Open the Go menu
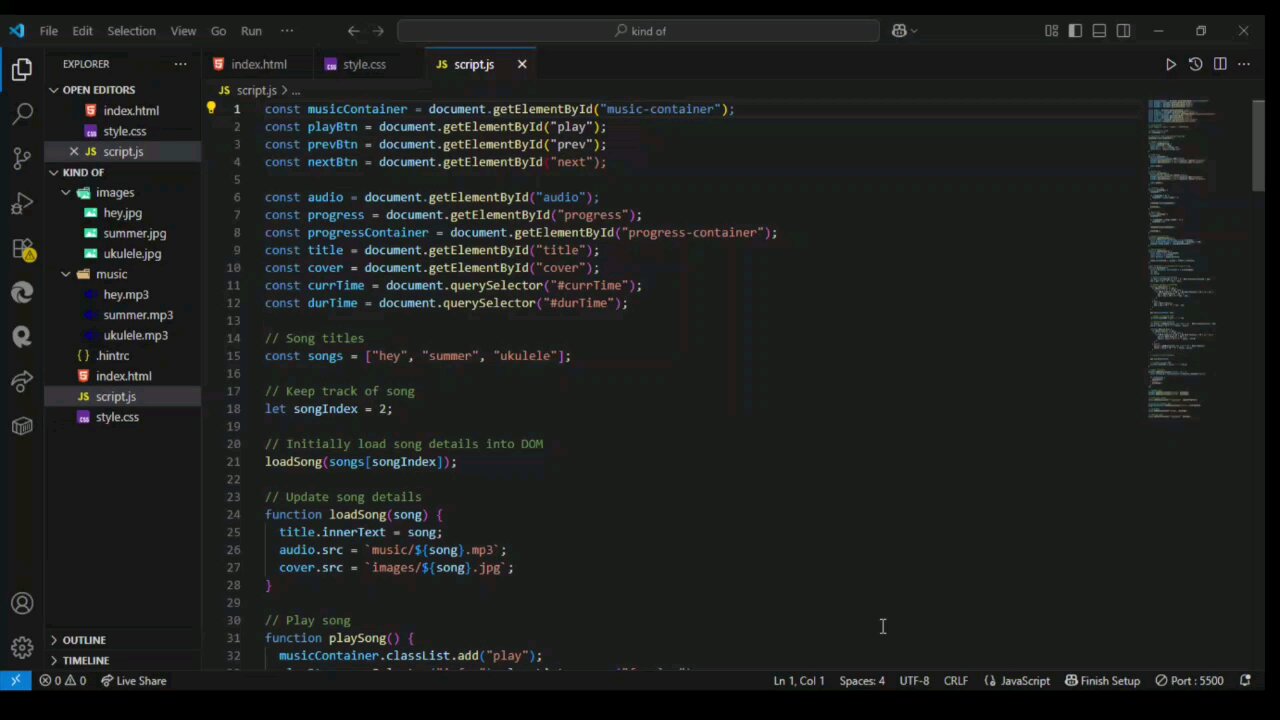The image size is (1280, 720). point(218,31)
